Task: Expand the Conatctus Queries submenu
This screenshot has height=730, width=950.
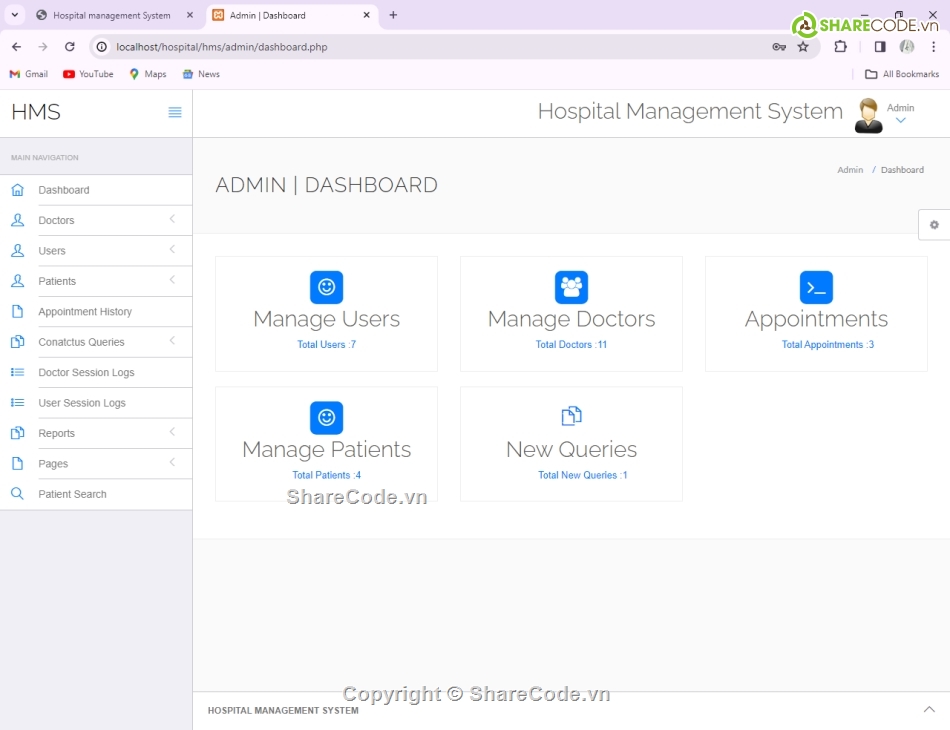Action: [81, 342]
